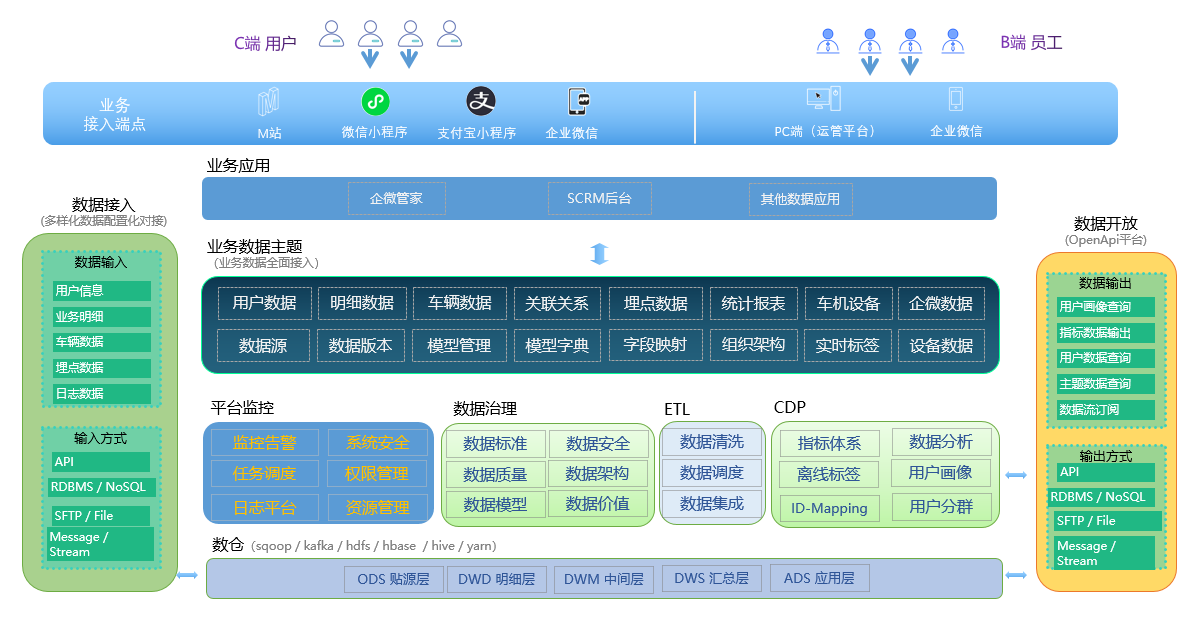Click the 支付宝小程序 icon
Viewport: 1202px width, 618px height.
(481, 101)
